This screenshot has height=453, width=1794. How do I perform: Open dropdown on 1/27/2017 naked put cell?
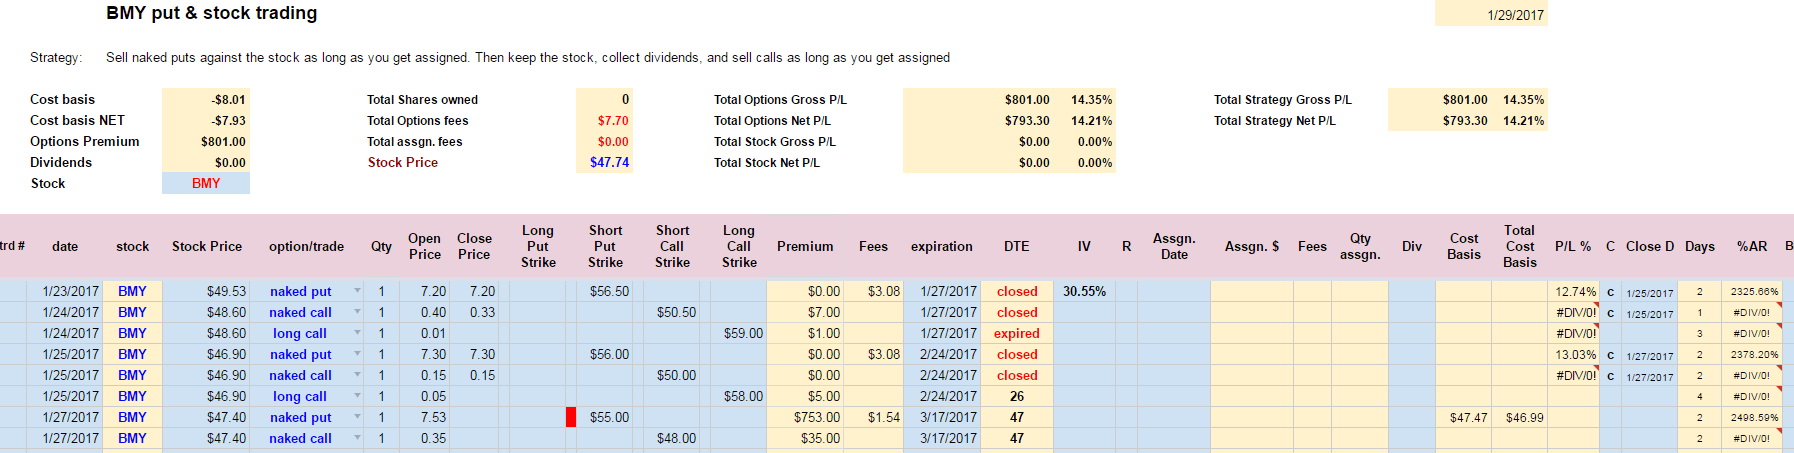pos(357,417)
